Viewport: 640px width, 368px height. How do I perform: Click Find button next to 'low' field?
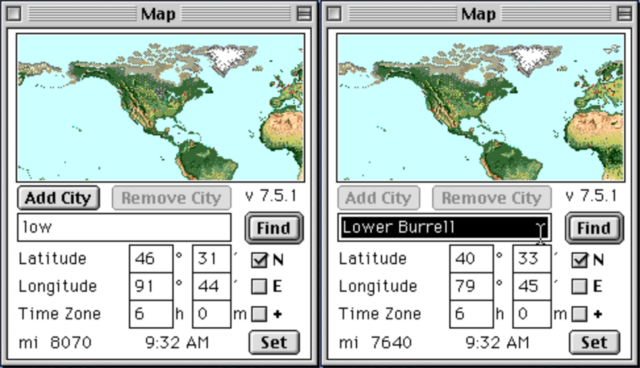[x=274, y=228]
